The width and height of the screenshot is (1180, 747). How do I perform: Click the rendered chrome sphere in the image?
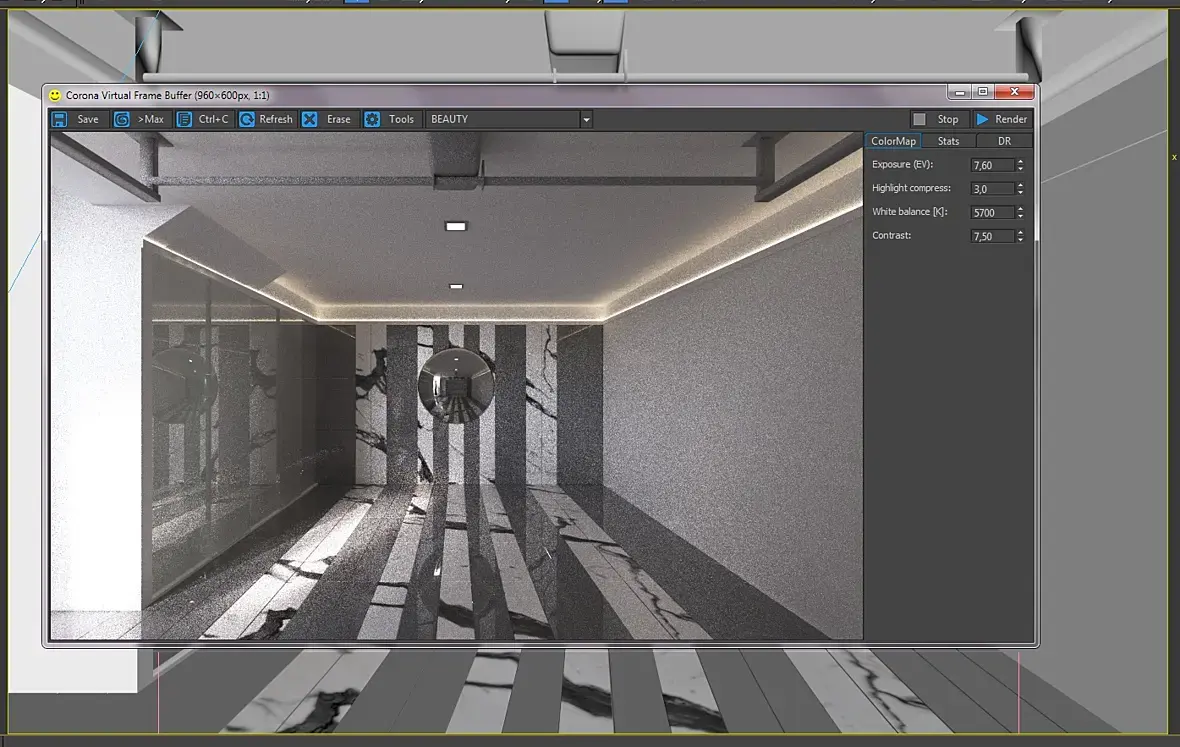pos(456,384)
